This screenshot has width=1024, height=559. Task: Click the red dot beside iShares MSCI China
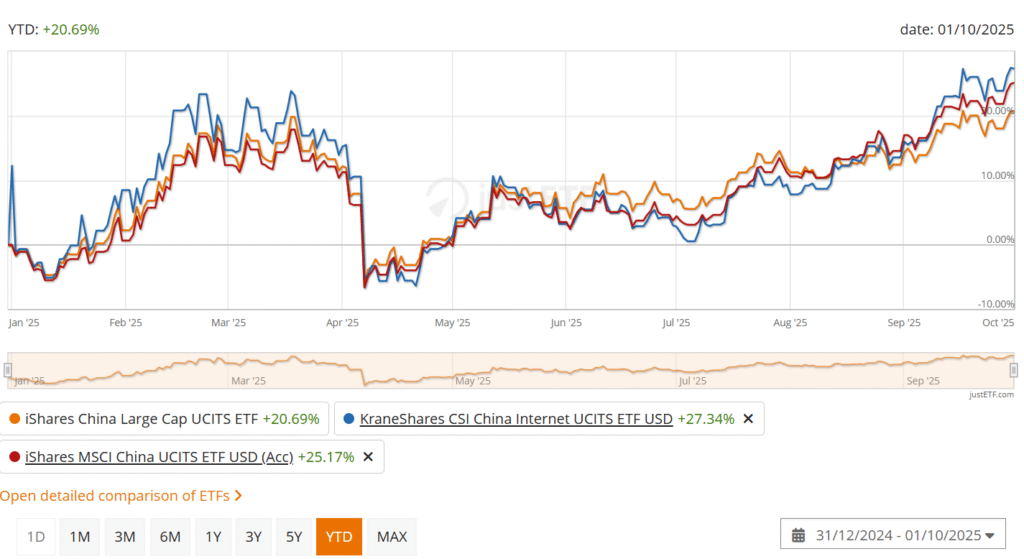[x=13, y=457]
